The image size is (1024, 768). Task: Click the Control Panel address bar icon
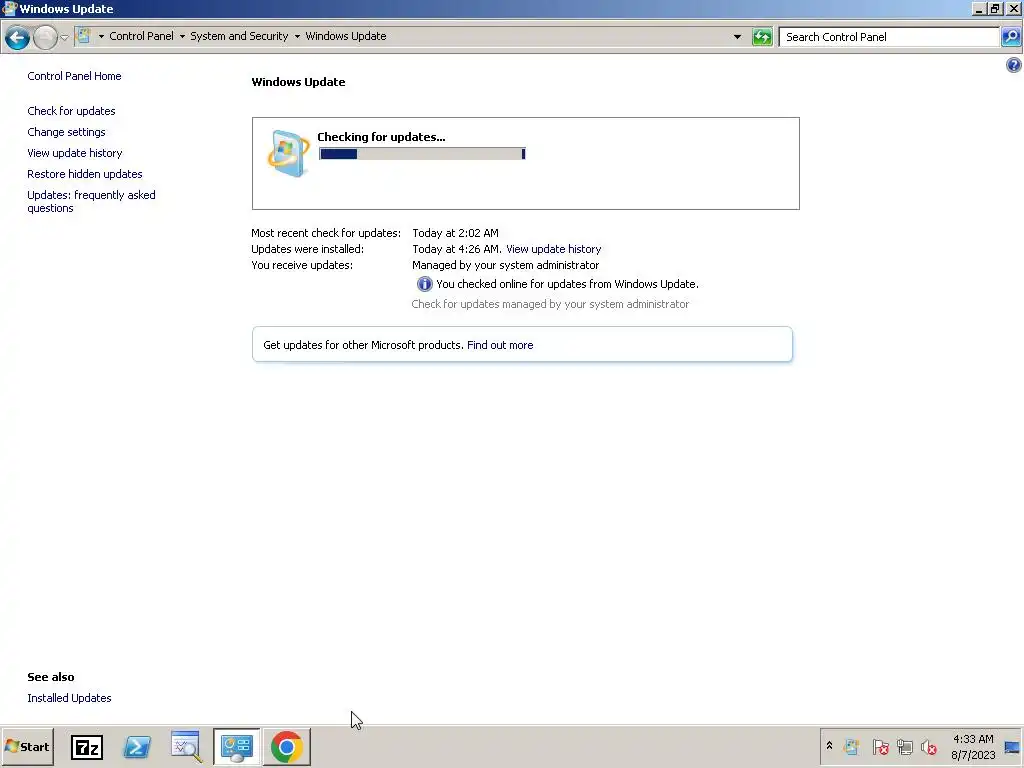click(83, 35)
